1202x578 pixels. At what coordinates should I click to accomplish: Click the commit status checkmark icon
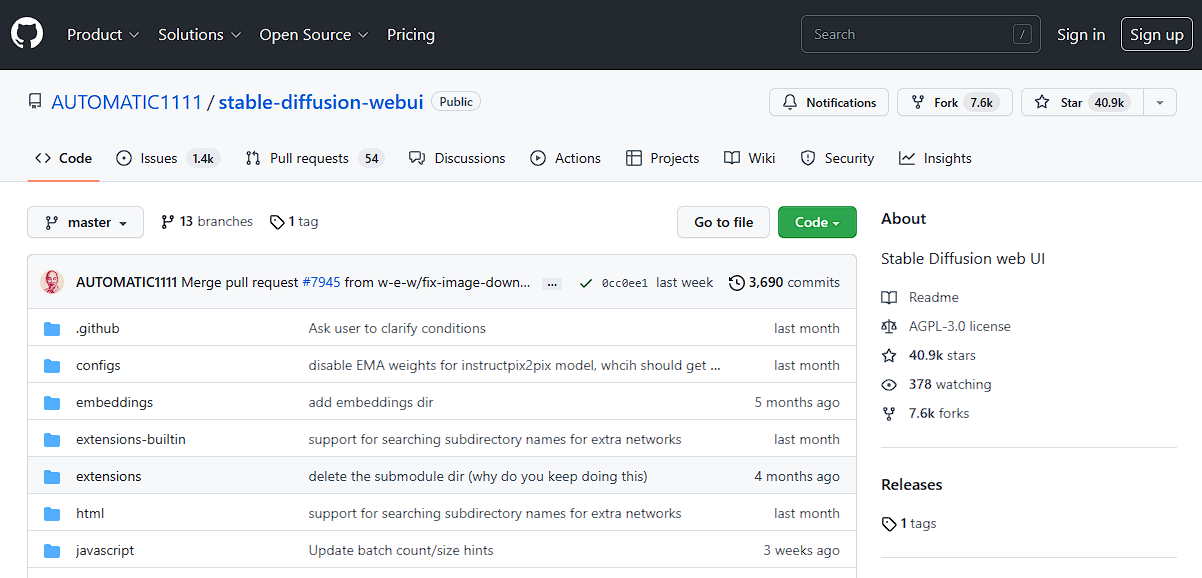coord(585,283)
